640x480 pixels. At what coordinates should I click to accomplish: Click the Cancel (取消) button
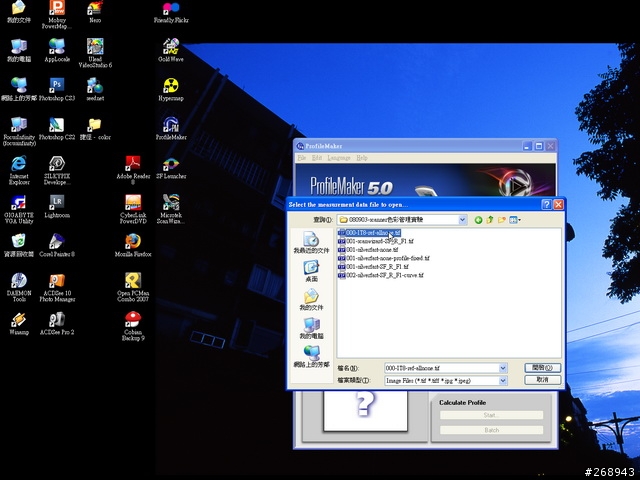(x=542, y=380)
